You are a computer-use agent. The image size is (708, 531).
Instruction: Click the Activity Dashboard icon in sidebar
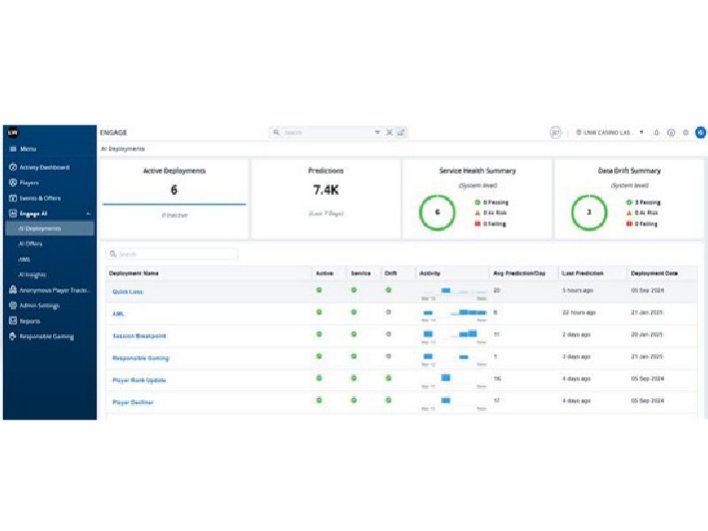tap(13, 167)
